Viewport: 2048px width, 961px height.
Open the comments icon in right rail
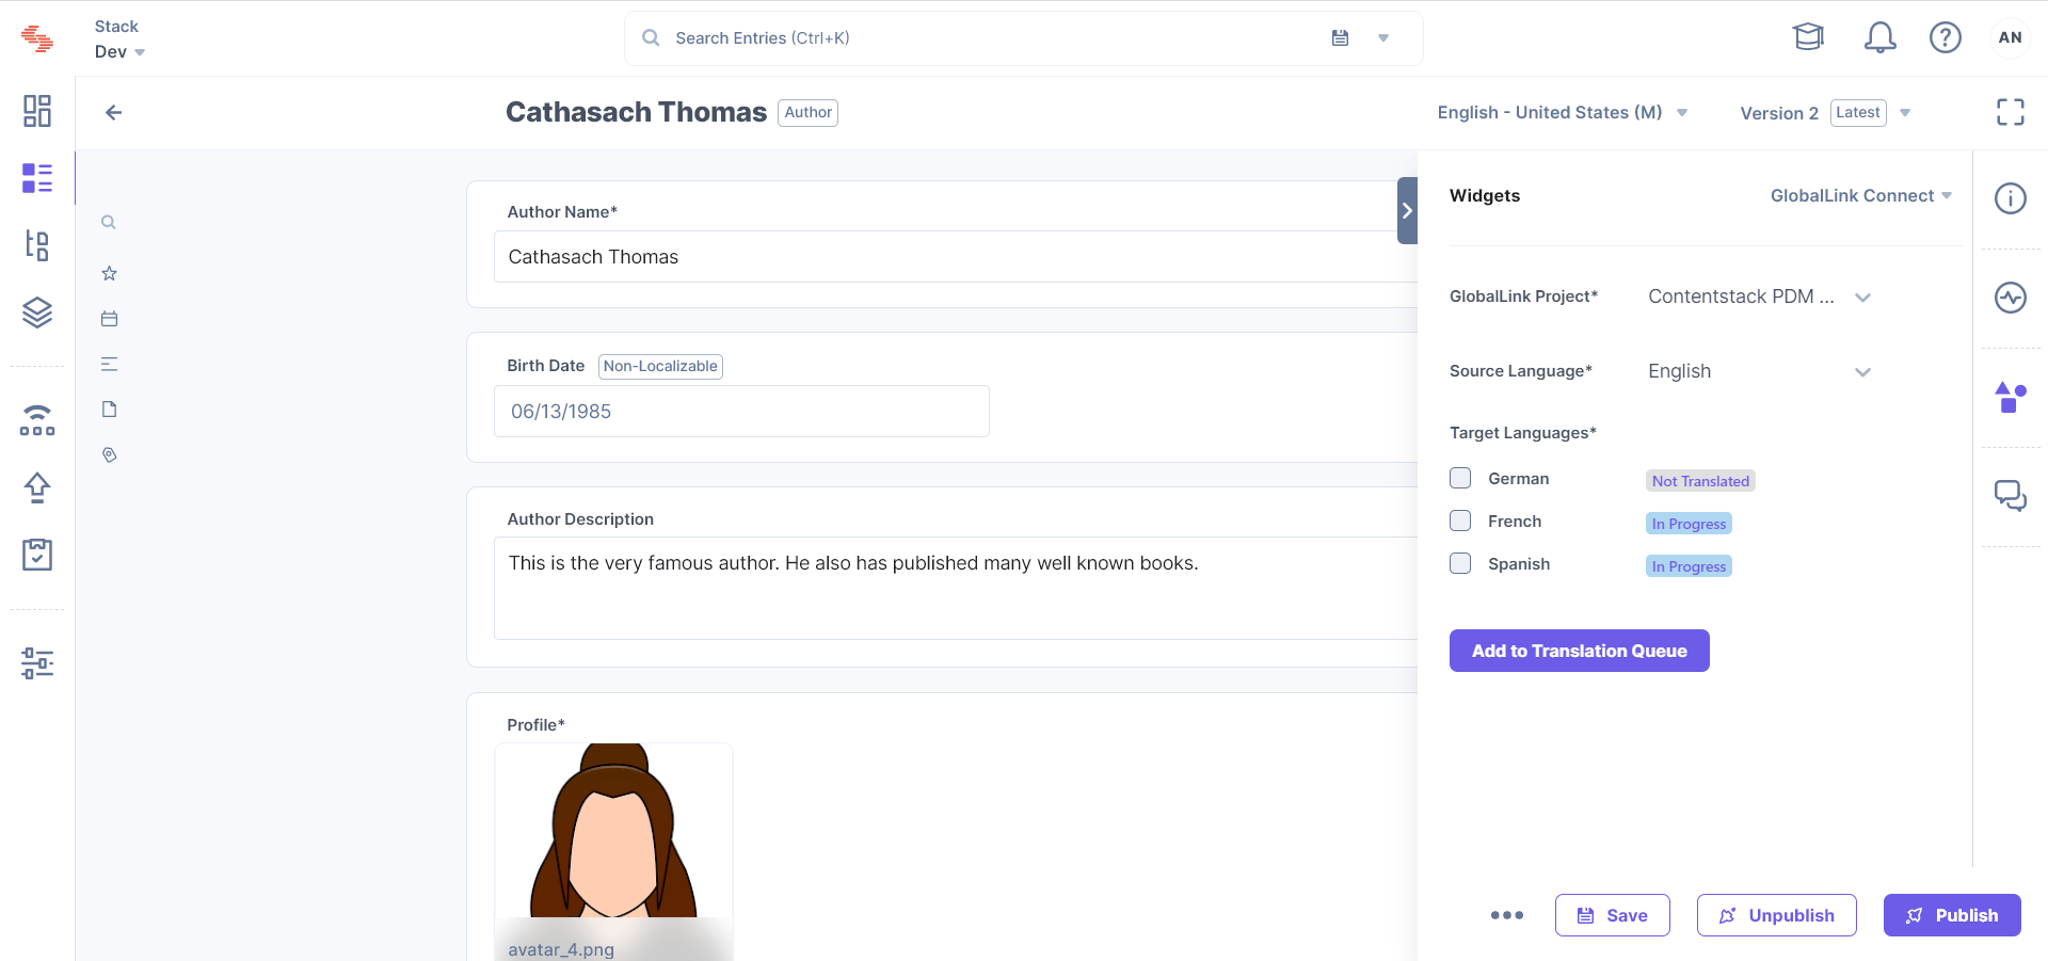click(2010, 496)
